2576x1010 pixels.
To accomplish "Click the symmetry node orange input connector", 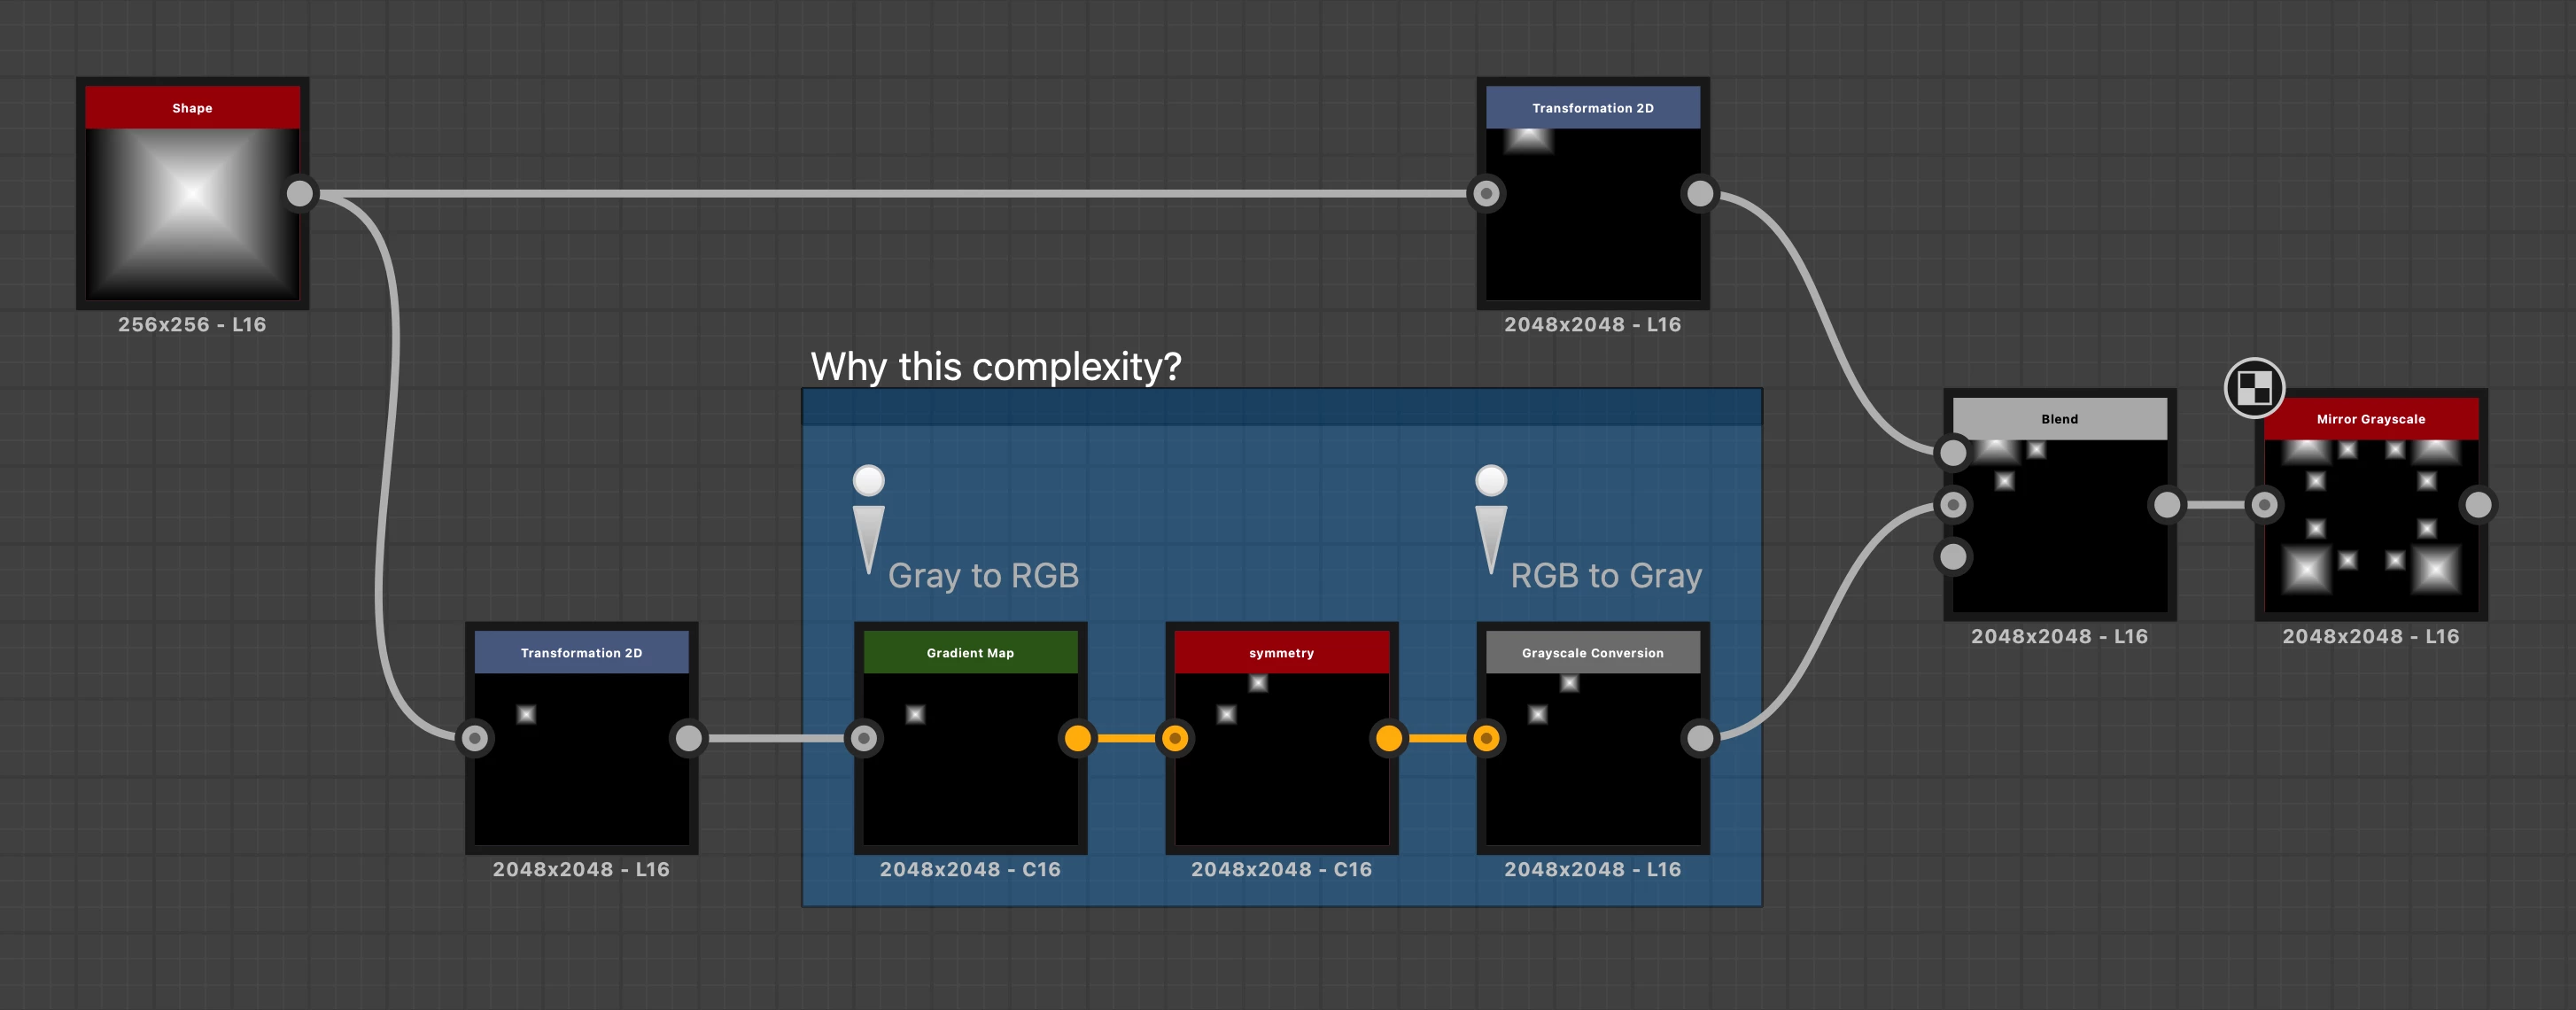I will click(x=1175, y=738).
